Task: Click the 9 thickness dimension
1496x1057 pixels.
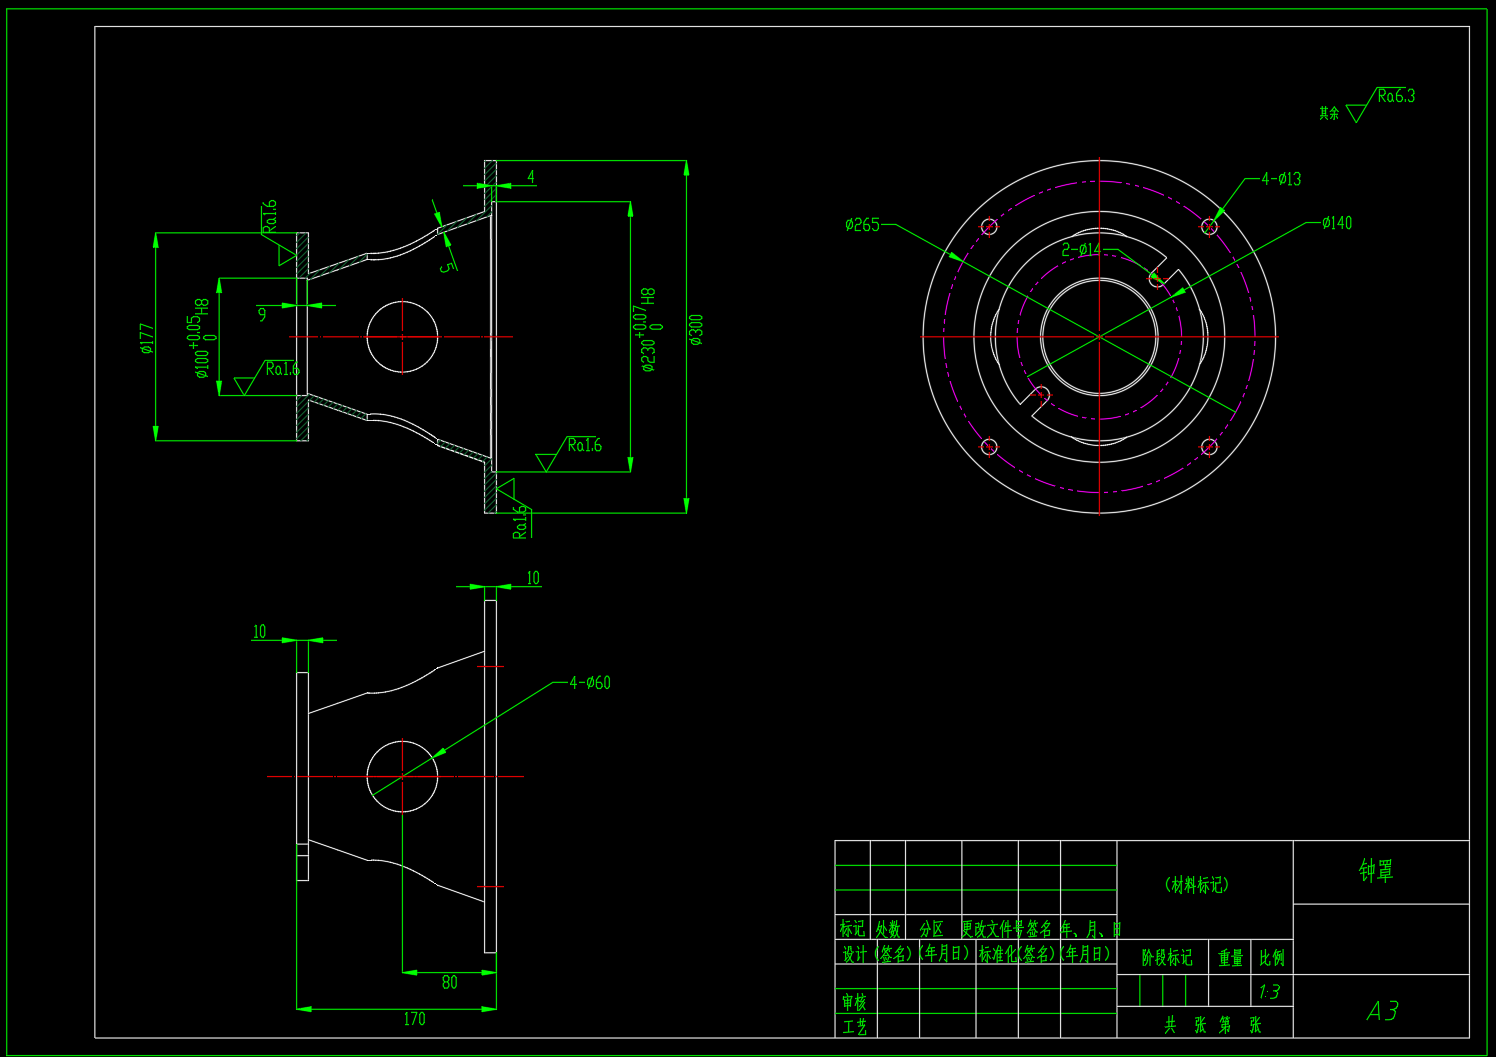Action: click(x=262, y=314)
